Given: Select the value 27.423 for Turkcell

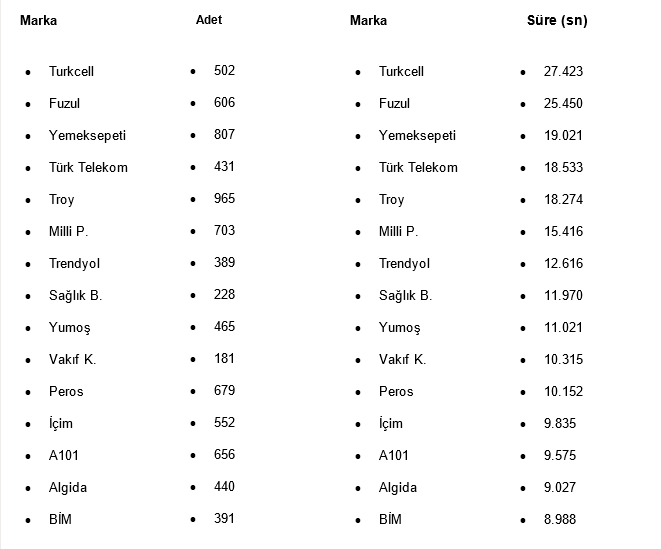Looking at the screenshot, I should tap(563, 72).
